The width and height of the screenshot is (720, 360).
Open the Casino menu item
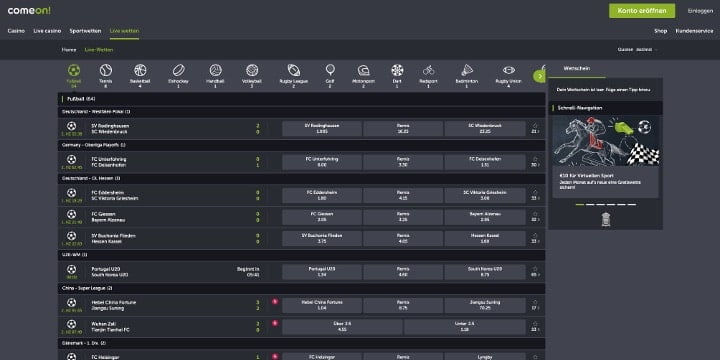(x=16, y=31)
